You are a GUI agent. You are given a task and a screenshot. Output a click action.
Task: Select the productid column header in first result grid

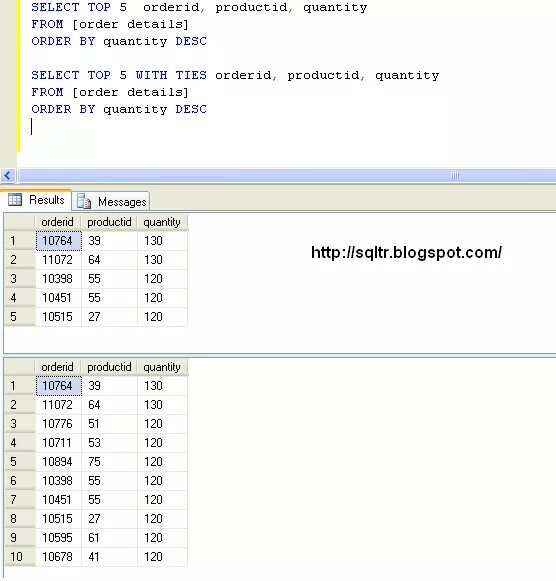point(109,222)
